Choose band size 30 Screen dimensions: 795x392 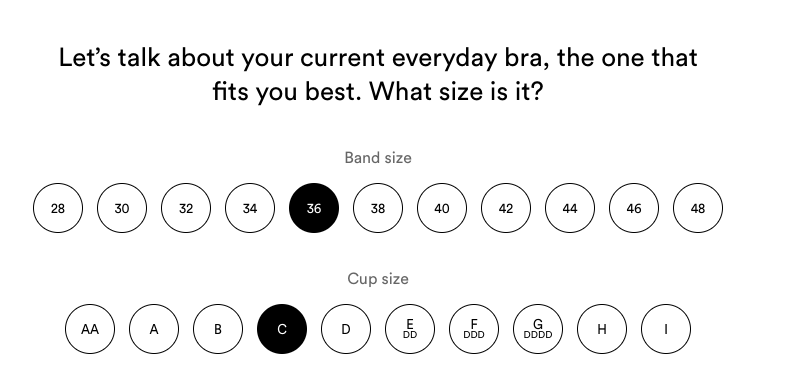tap(122, 208)
